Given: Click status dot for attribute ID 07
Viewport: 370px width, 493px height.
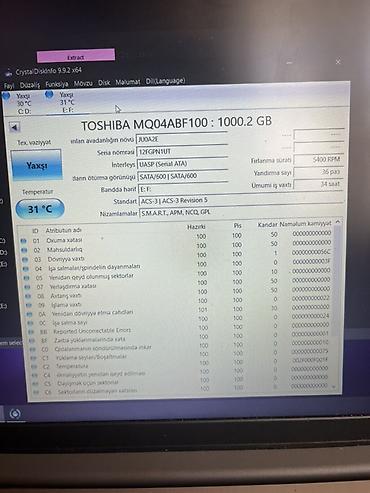Looking at the screenshot, I should pos(27,287).
